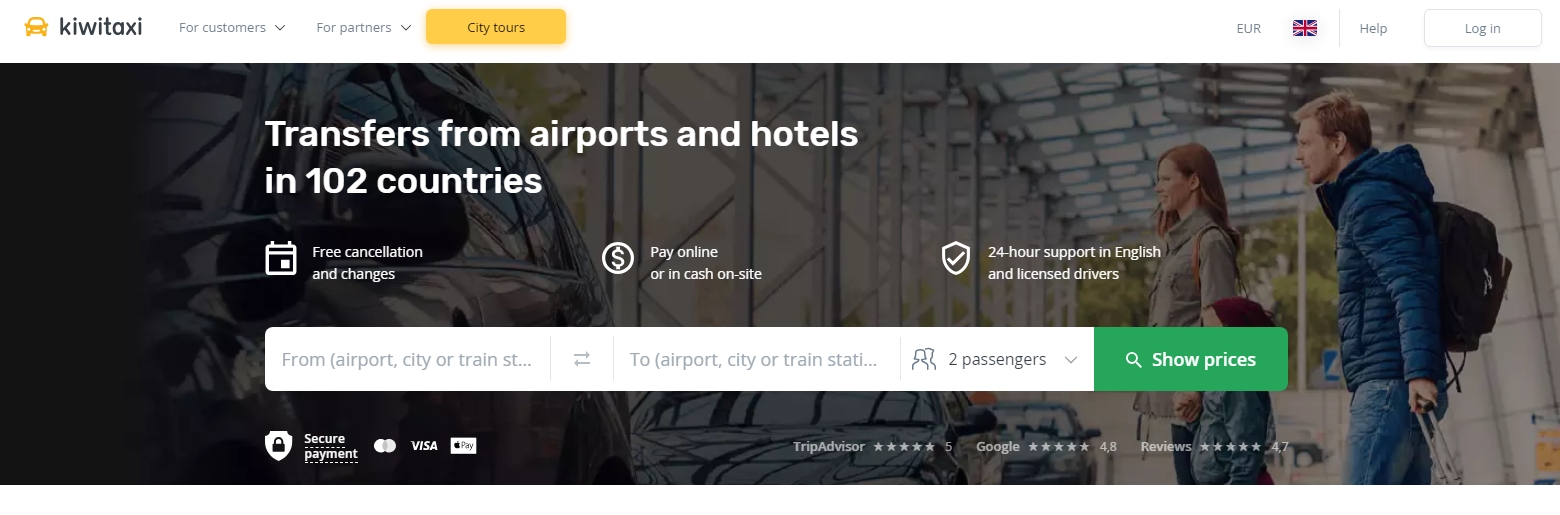1560x515 pixels.
Task: Click the kiwitaxi yellow car logo
Action: pyautogui.click(x=36, y=27)
